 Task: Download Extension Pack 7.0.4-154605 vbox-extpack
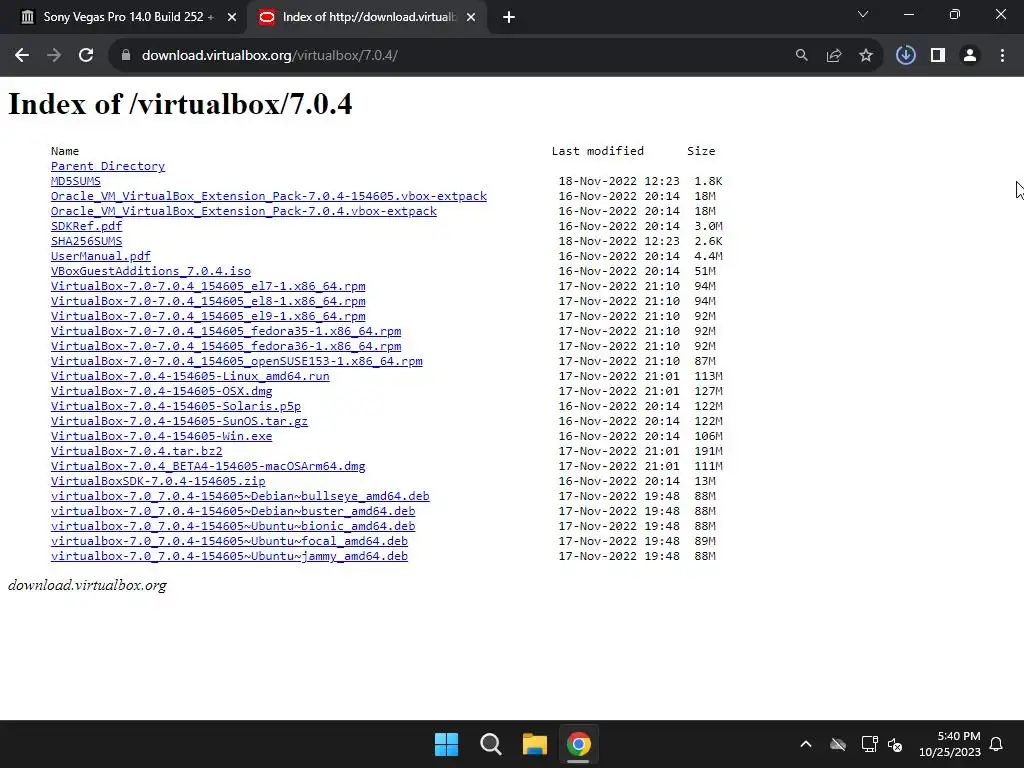[x=269, y=196]
